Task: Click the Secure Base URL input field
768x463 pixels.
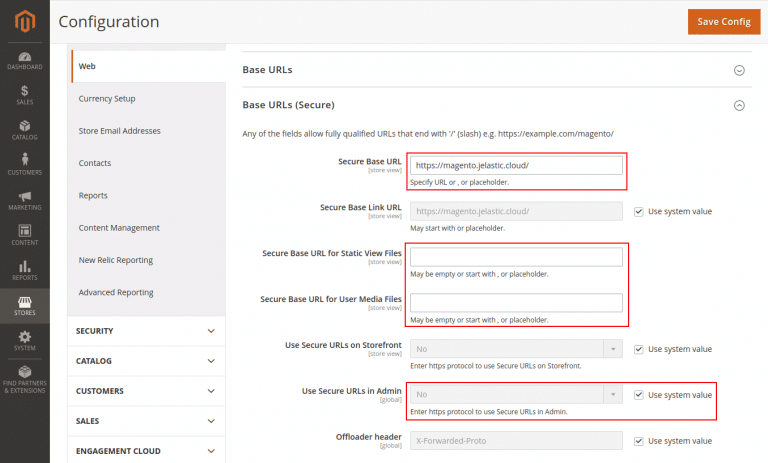Action: (516, 165)
